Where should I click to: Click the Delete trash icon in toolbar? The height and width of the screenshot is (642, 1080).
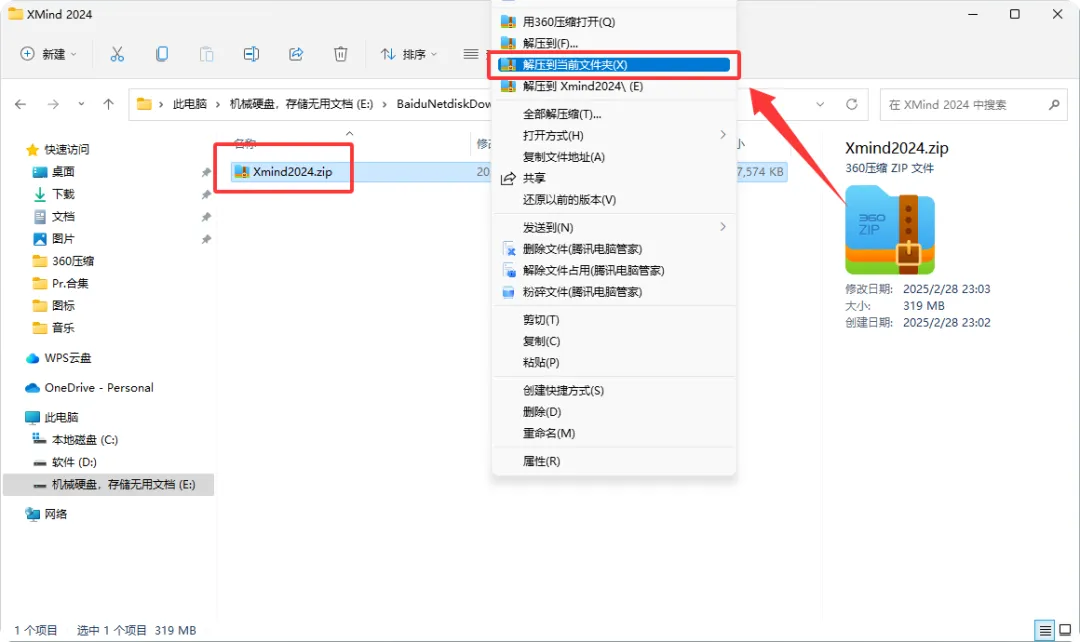[x=340, y=54]
